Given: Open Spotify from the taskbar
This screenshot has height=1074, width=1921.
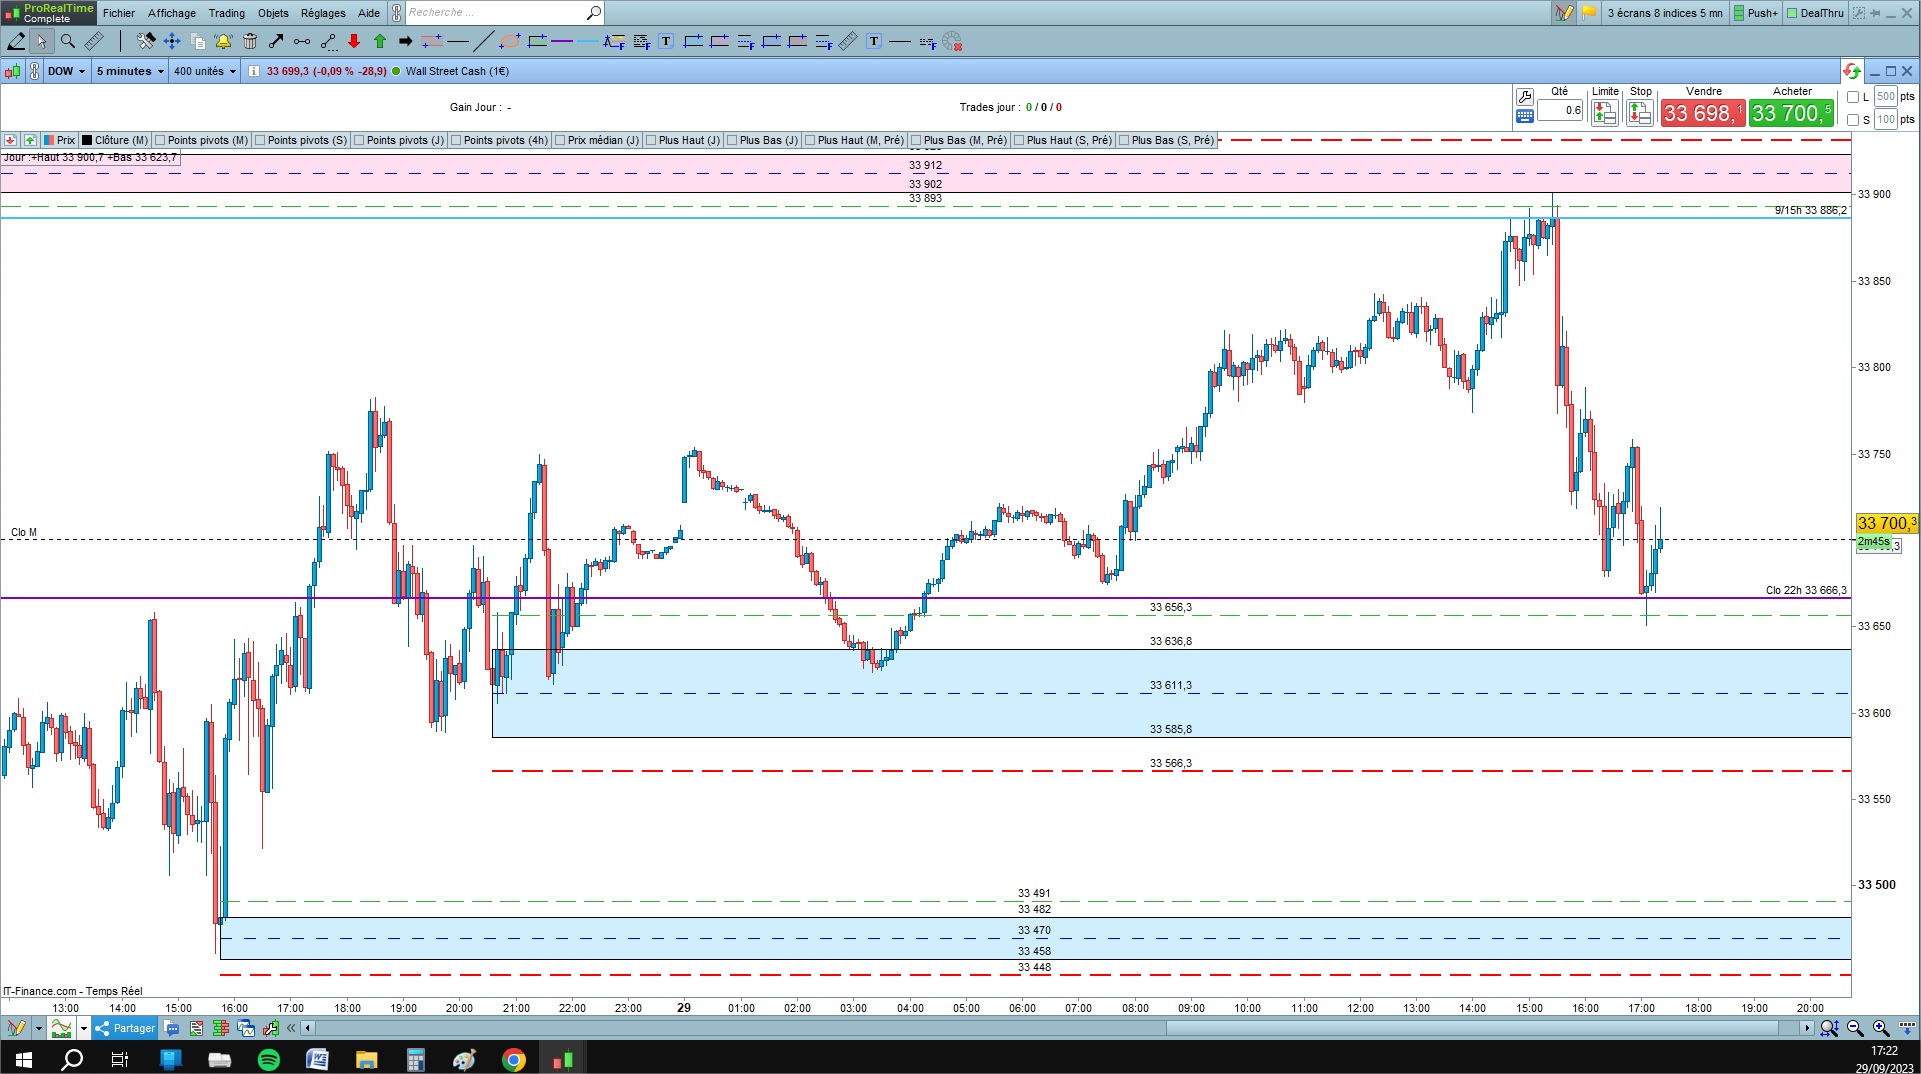Looking at the screenshot, I should coord(269,1060).
